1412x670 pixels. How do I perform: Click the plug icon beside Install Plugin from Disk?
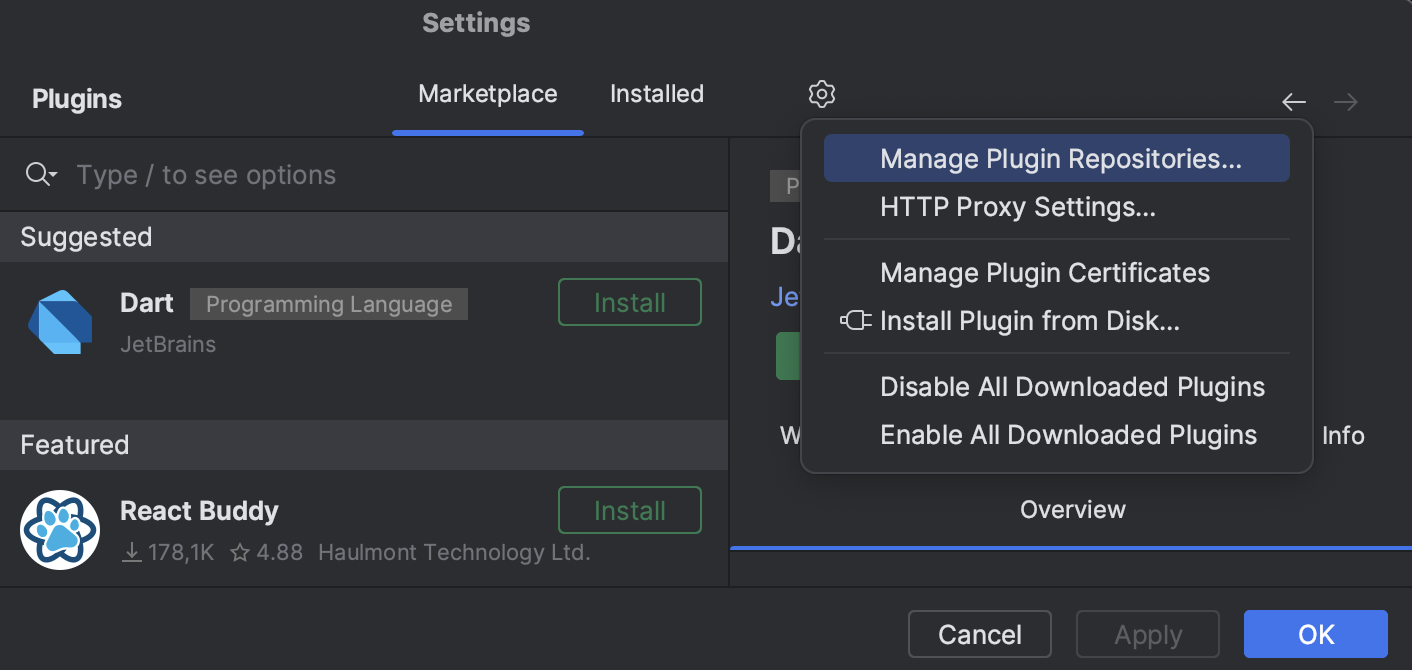pos(856,321)
